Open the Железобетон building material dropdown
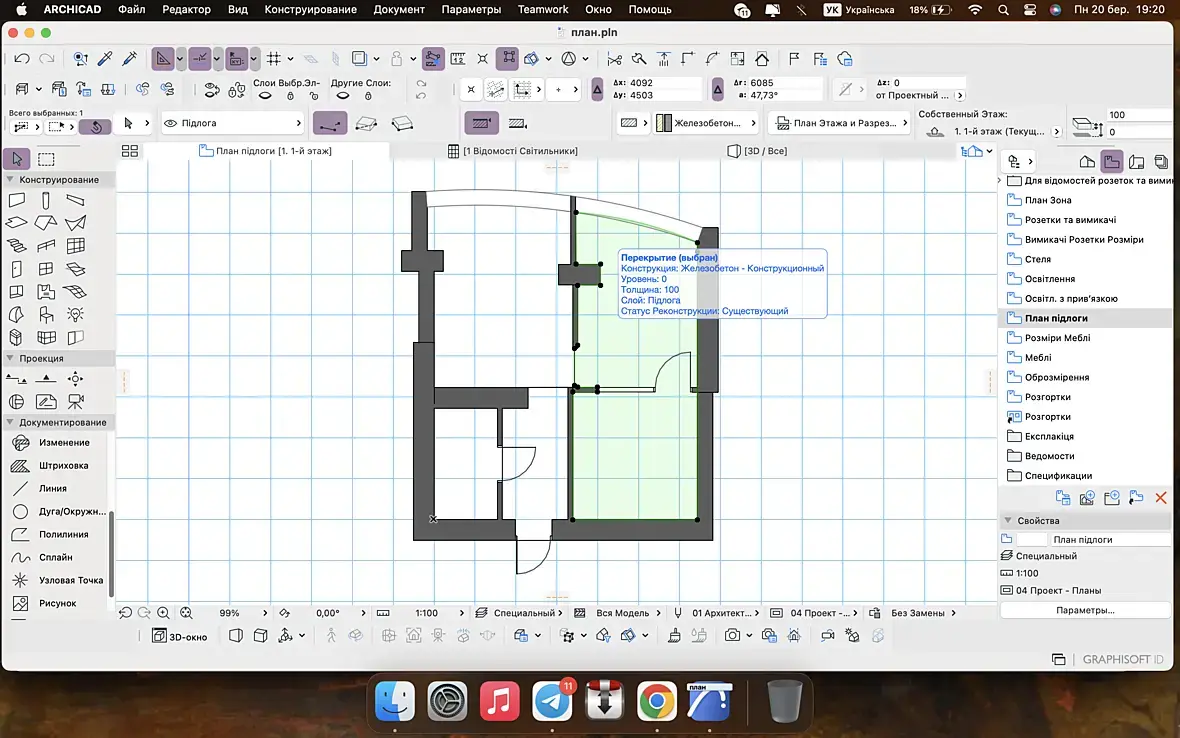The width and height of the screenshot is (1180, 738). [x=706, y=124]
